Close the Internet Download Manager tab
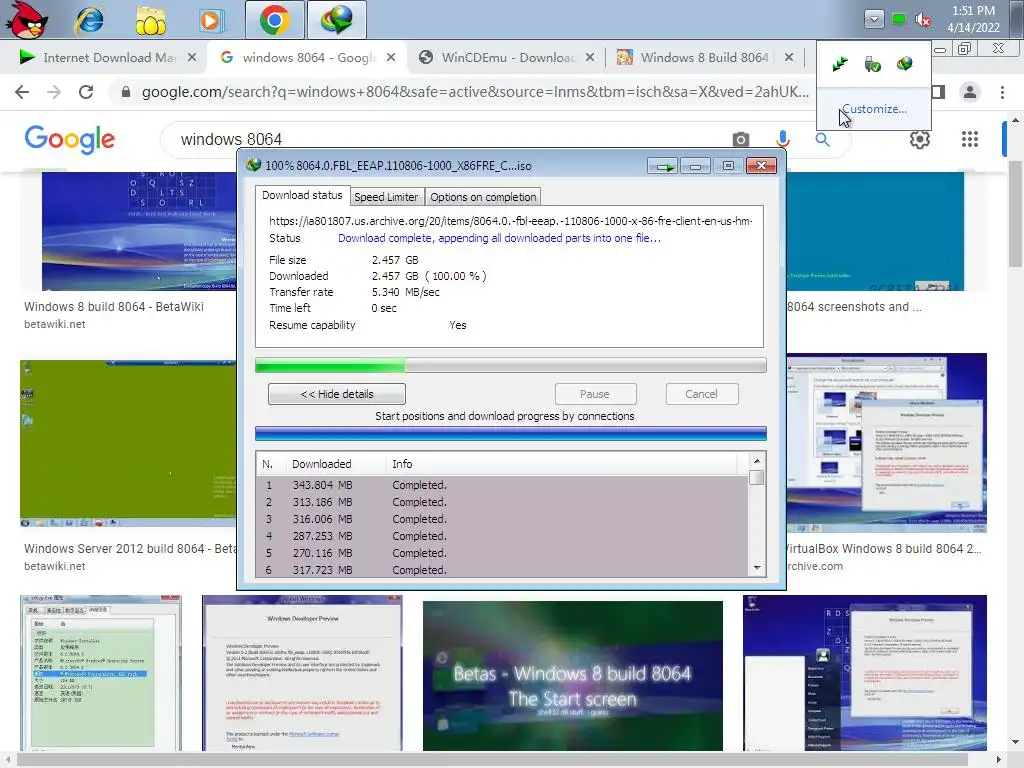 click(x=191, y=57)
